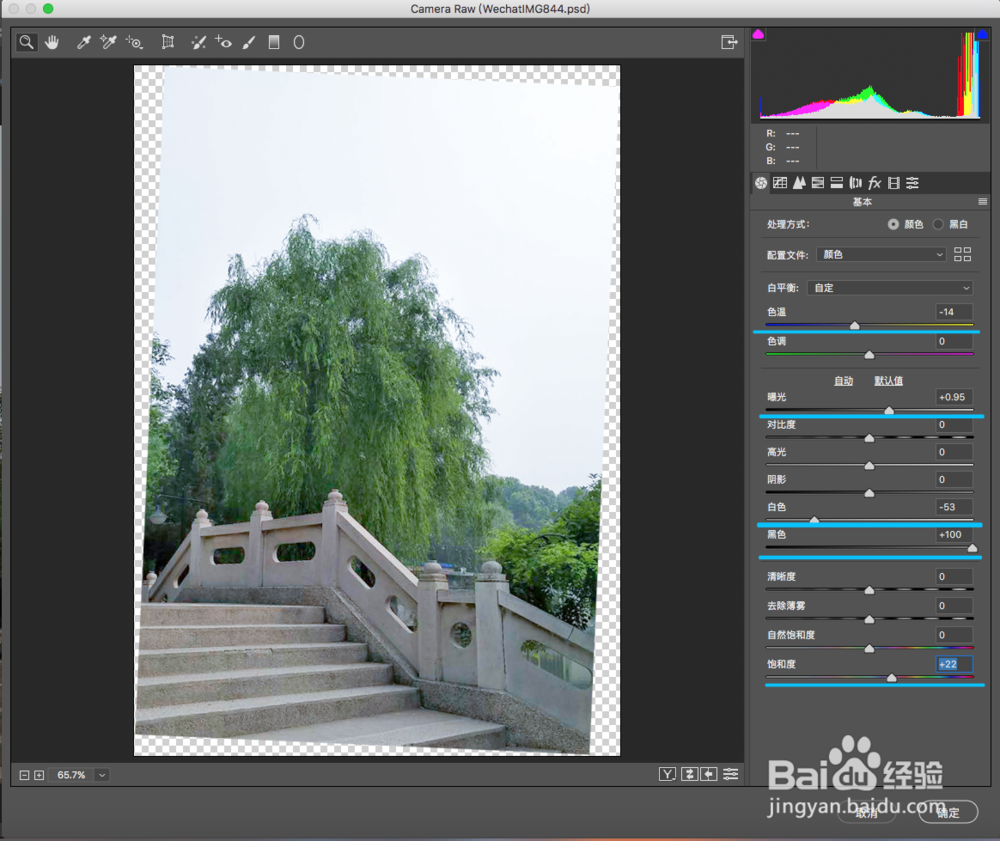The width and height of the screenshot is (1000, 841).
Task: Open the 白平衡 dropdown menu
Action: (x=890, y=287)
